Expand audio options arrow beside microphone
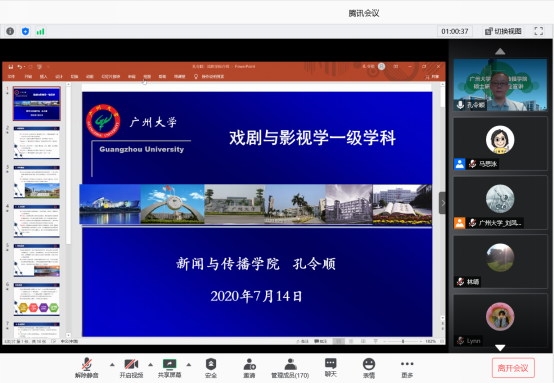This screenshot has width=554, height=383. pyautogui.click(x=112, y=364)
